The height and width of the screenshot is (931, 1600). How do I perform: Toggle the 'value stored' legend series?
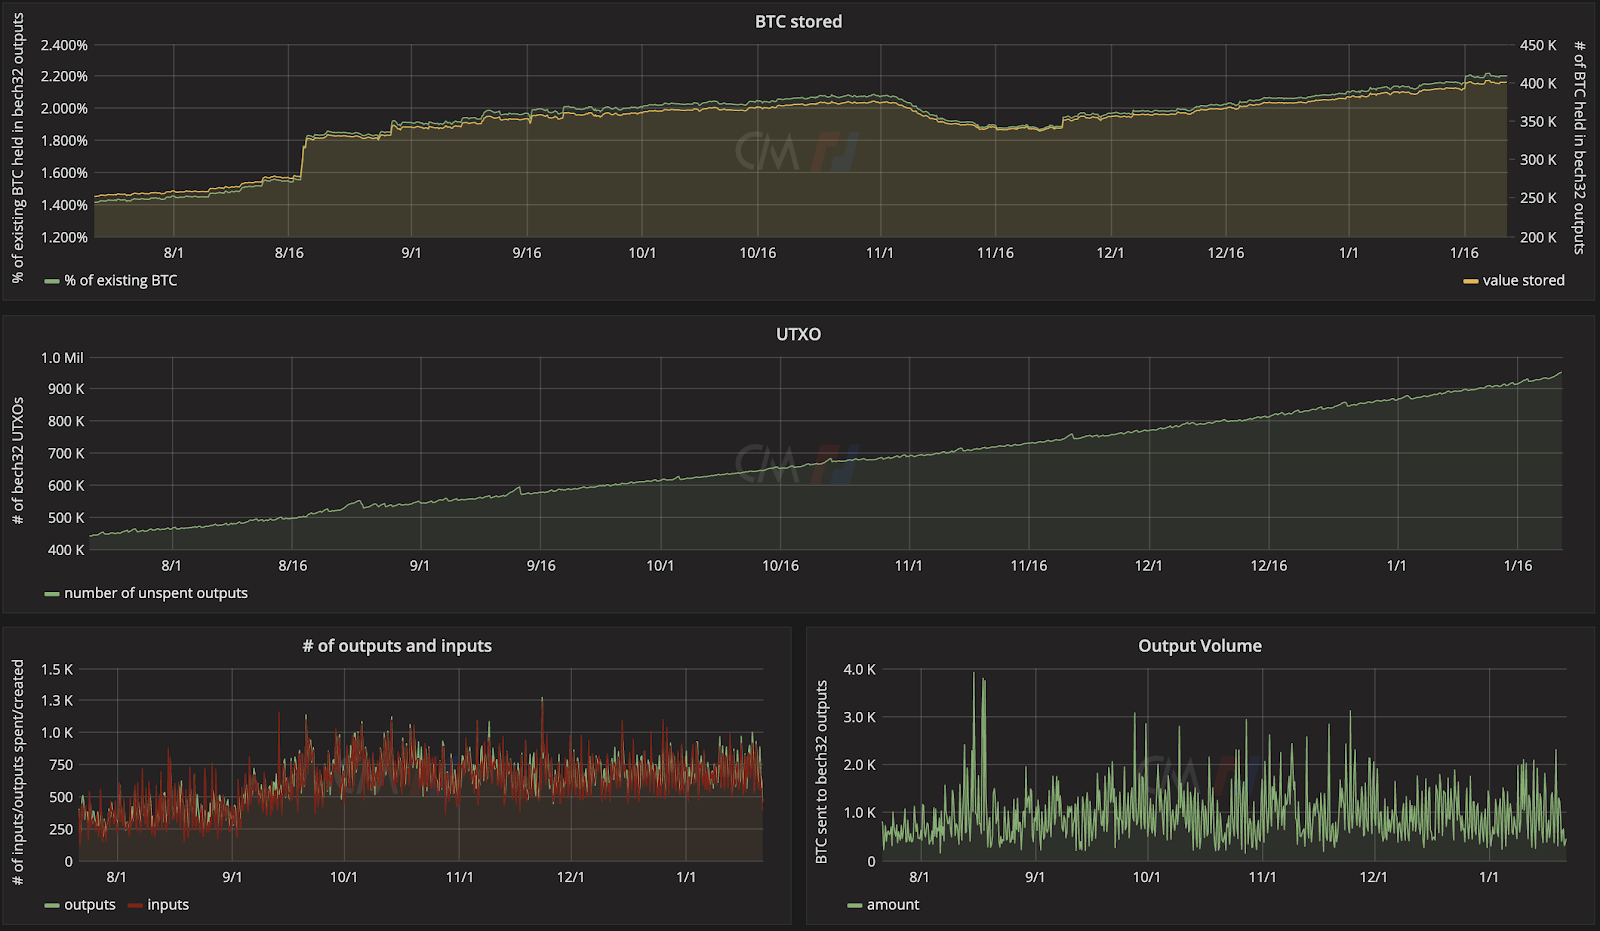tap(1523, 280)
